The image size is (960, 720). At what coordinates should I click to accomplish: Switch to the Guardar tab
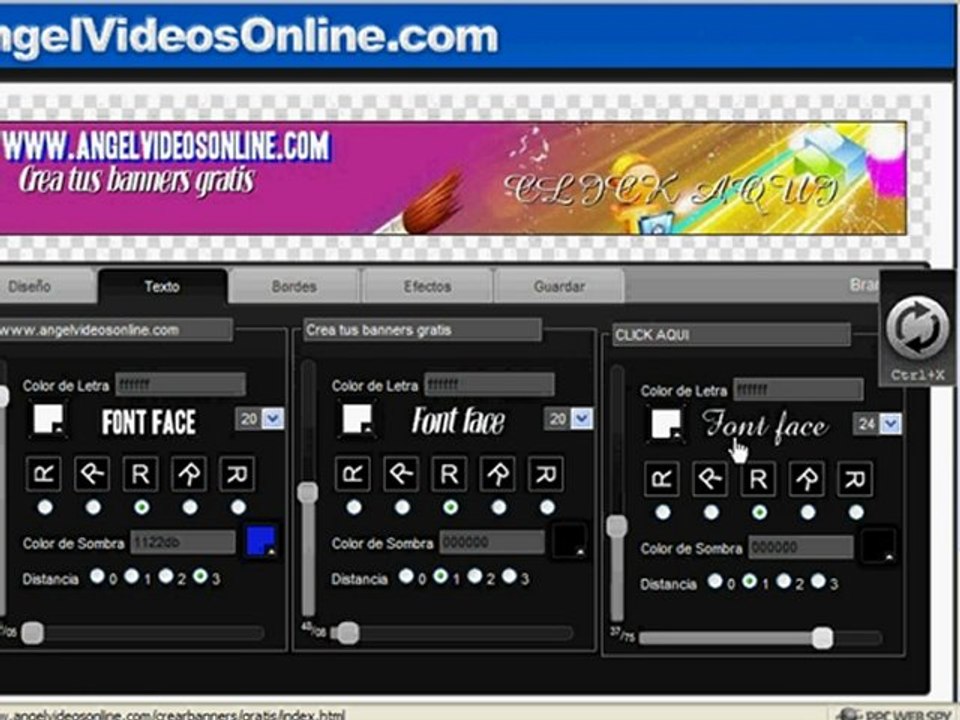[559, 286]
